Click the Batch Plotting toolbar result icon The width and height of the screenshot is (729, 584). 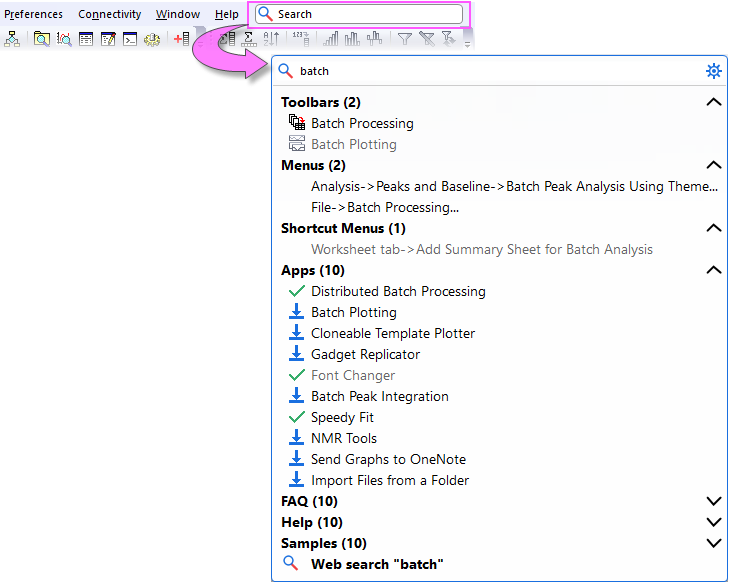click(x=297, y=144)
